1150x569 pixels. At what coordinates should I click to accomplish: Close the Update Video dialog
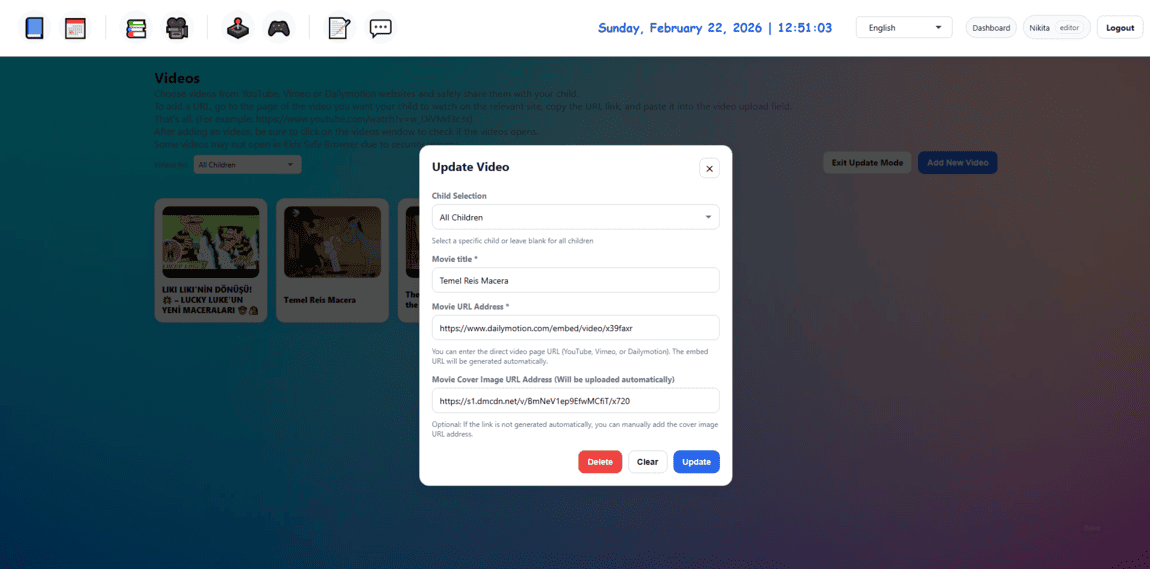(709, 168)
